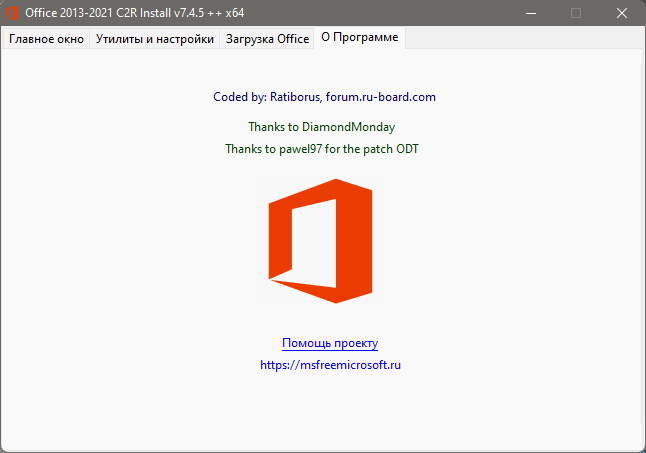Maximize the C2R Install window
The height and width of the screenshot is (453, 646).
(575, 13)
